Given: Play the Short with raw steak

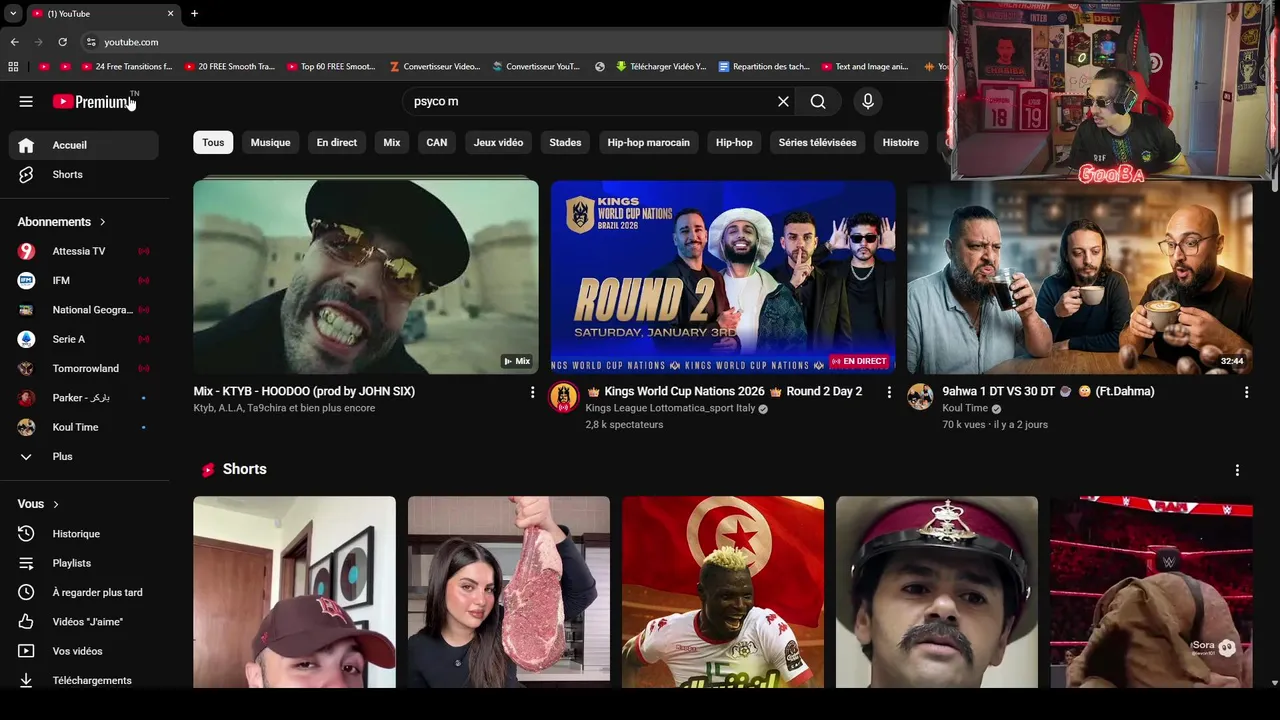Looking at the screenshot, I should (x=508, y=592).
